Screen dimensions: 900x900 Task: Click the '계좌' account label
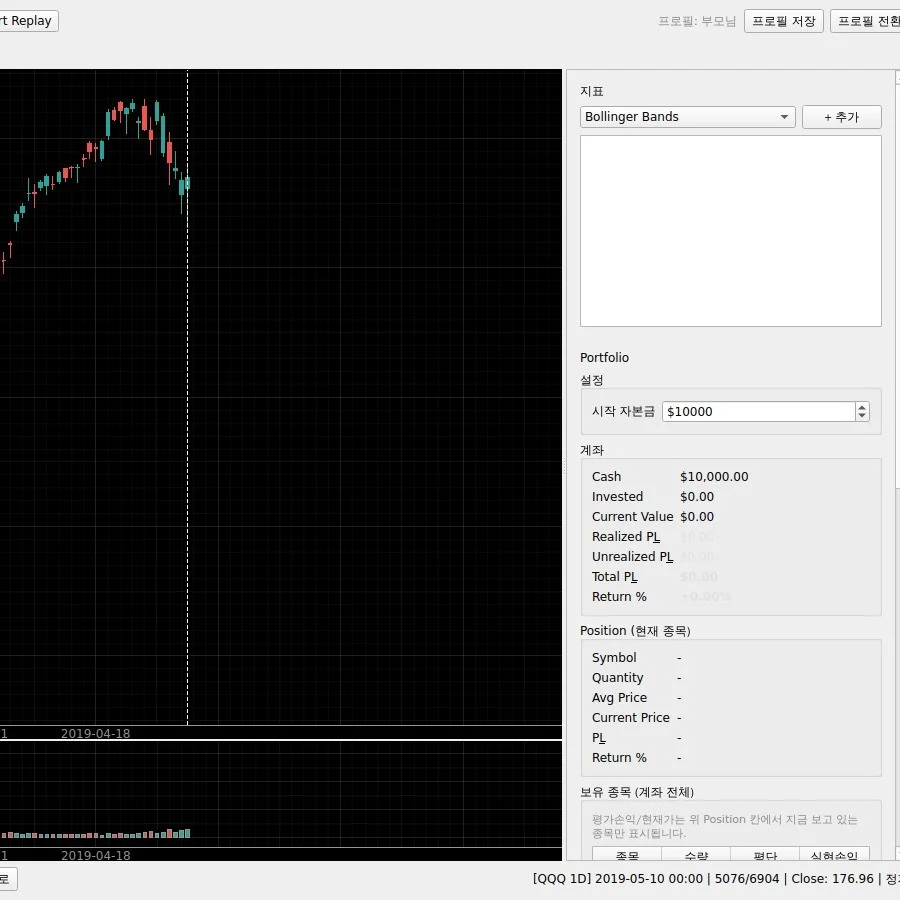pyautogui.click(x=592, y=450)
